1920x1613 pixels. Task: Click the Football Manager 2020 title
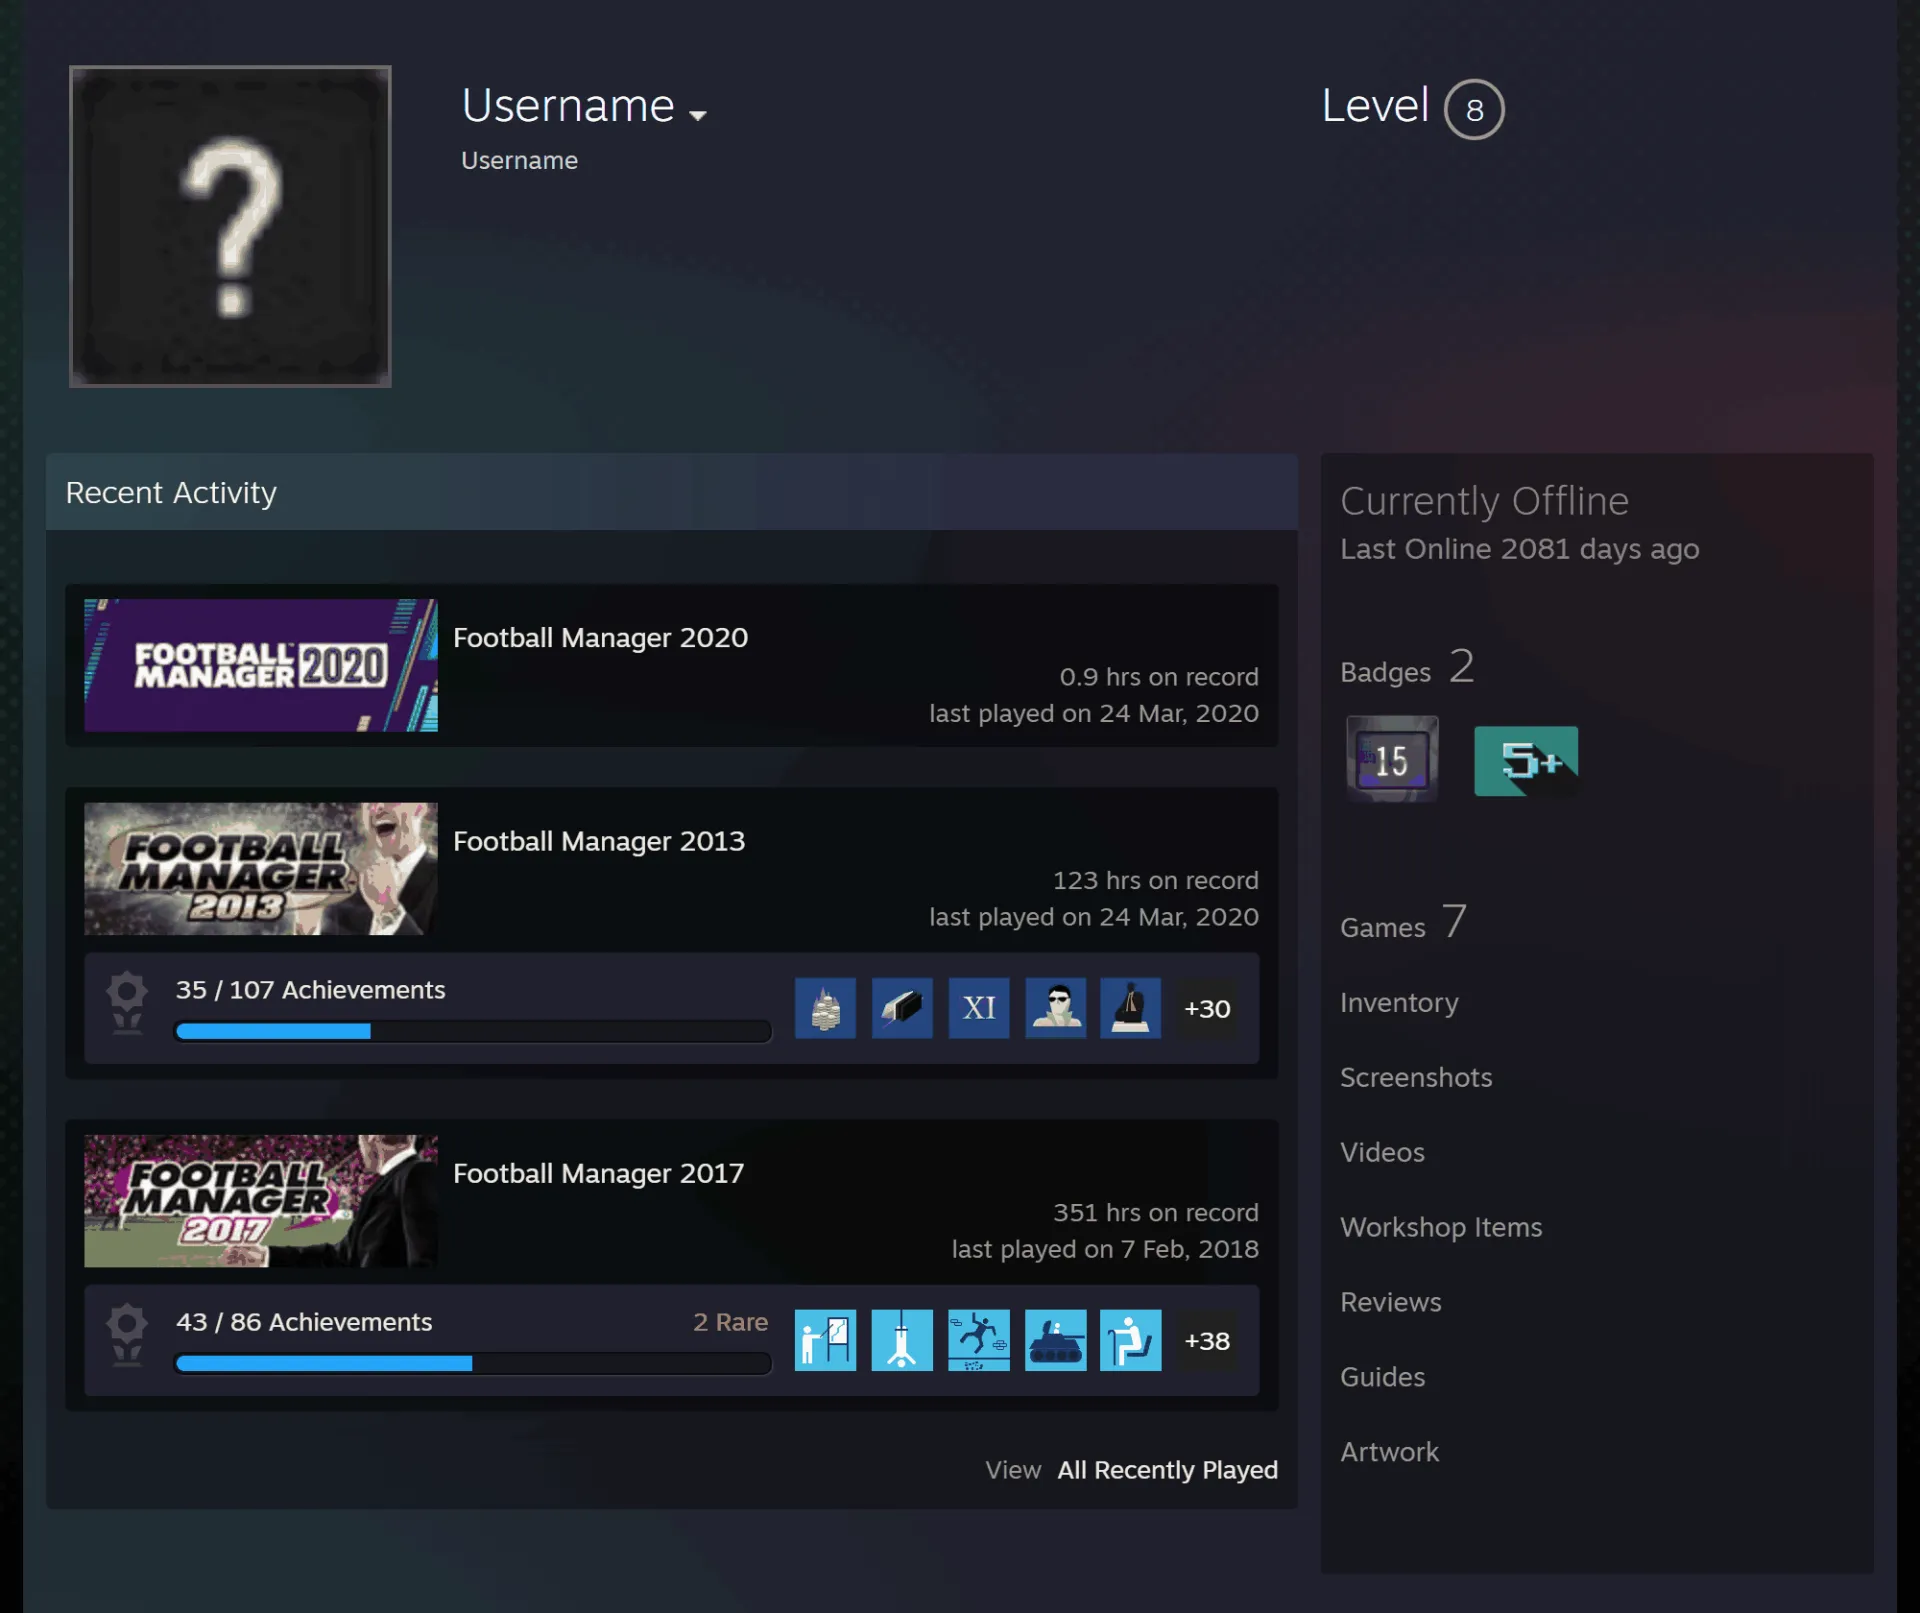pyautogui.click(x=600, y=638)
